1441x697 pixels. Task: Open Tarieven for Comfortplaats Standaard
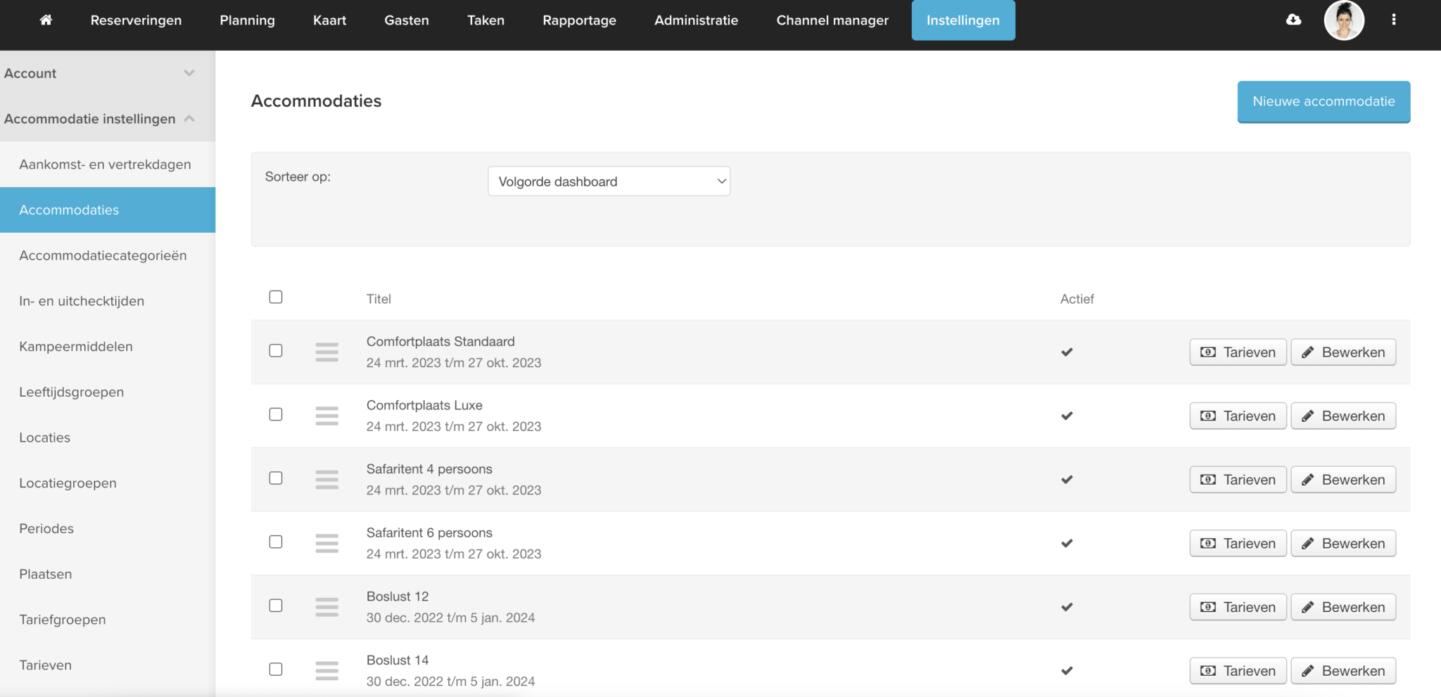[x=1237, y=352]
